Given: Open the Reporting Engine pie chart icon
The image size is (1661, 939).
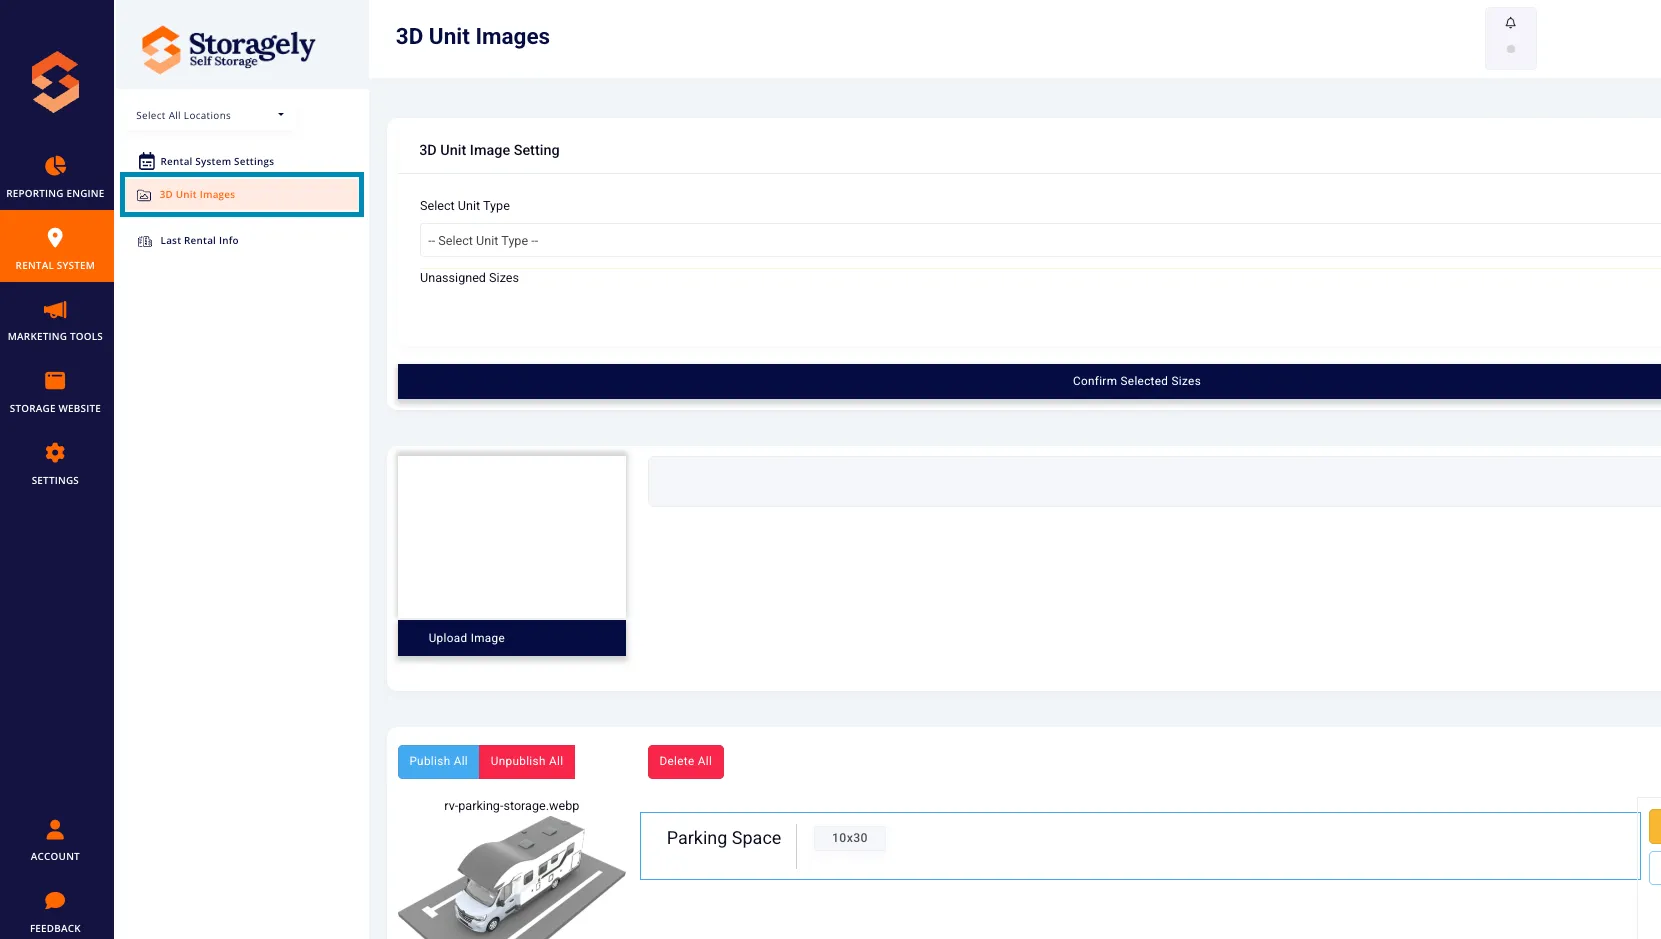Looking at the screenshot, I should point(55,165).
